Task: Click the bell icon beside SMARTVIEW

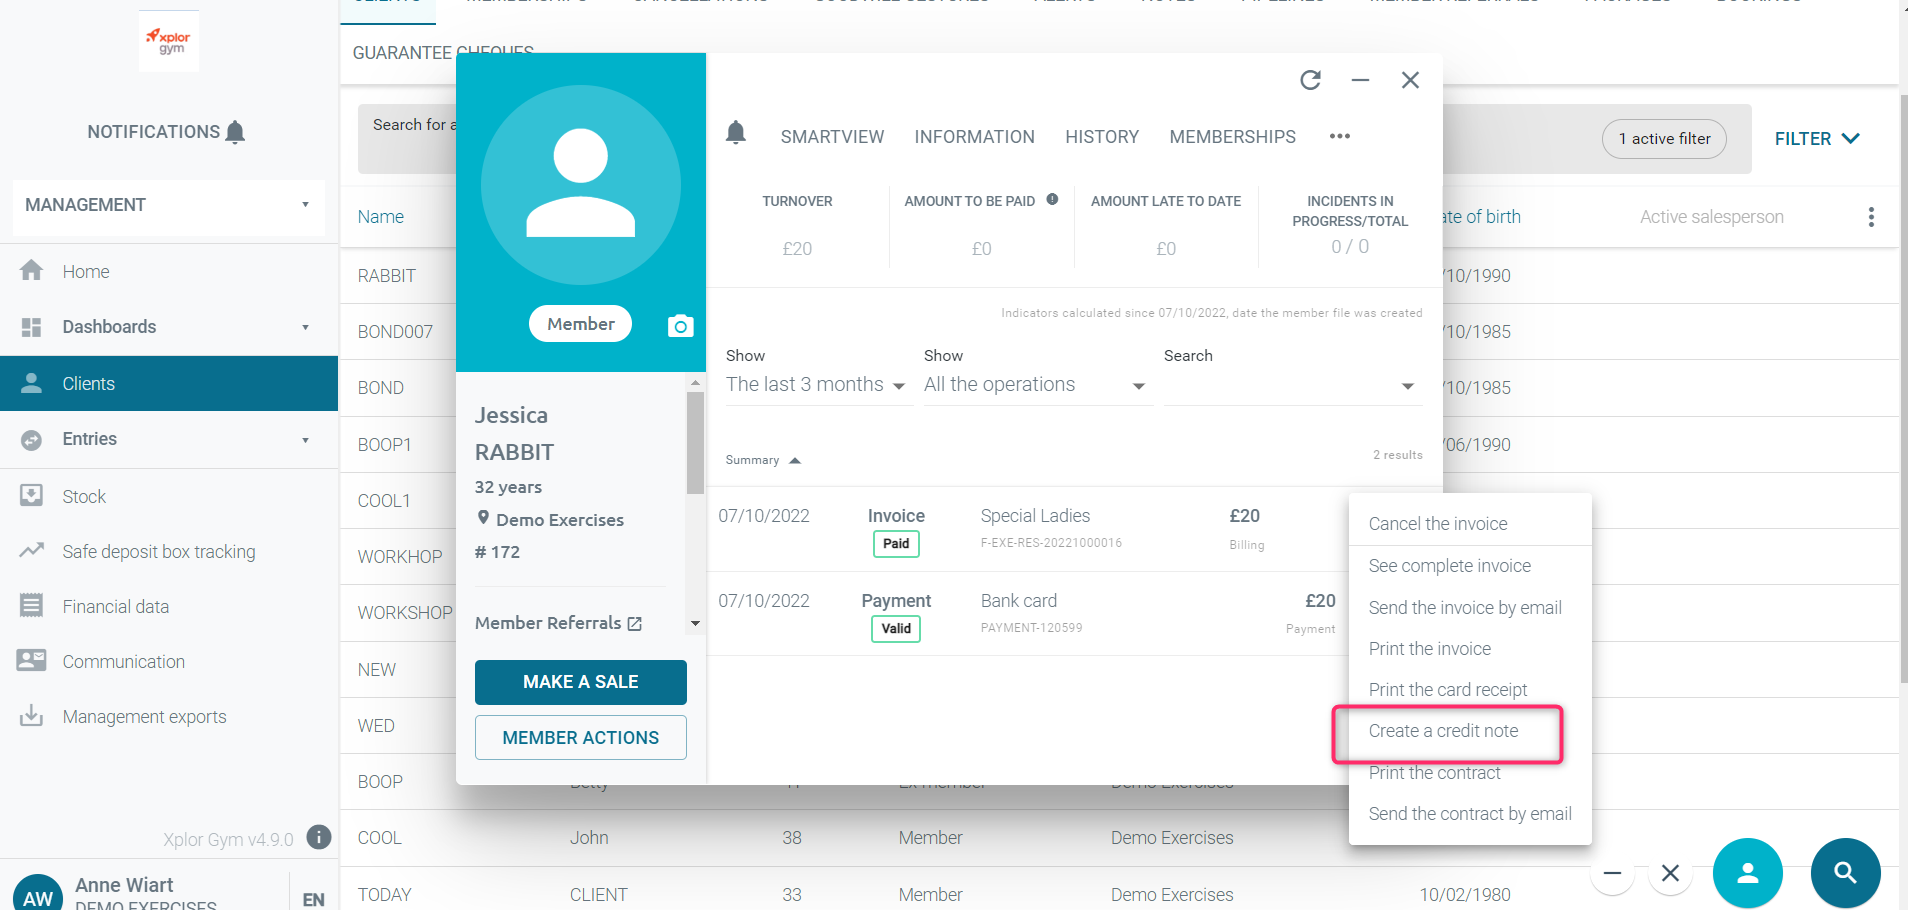Action: [736, 133]
